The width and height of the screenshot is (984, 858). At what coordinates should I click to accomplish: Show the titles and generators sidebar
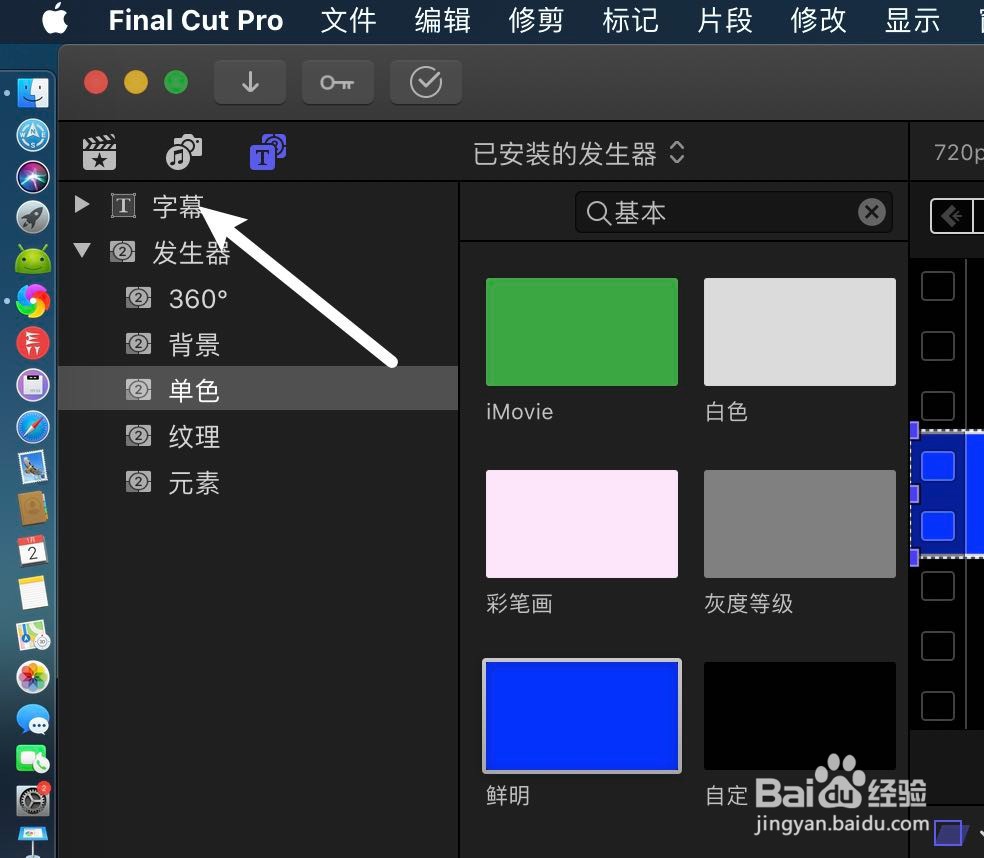coord(268,153)
